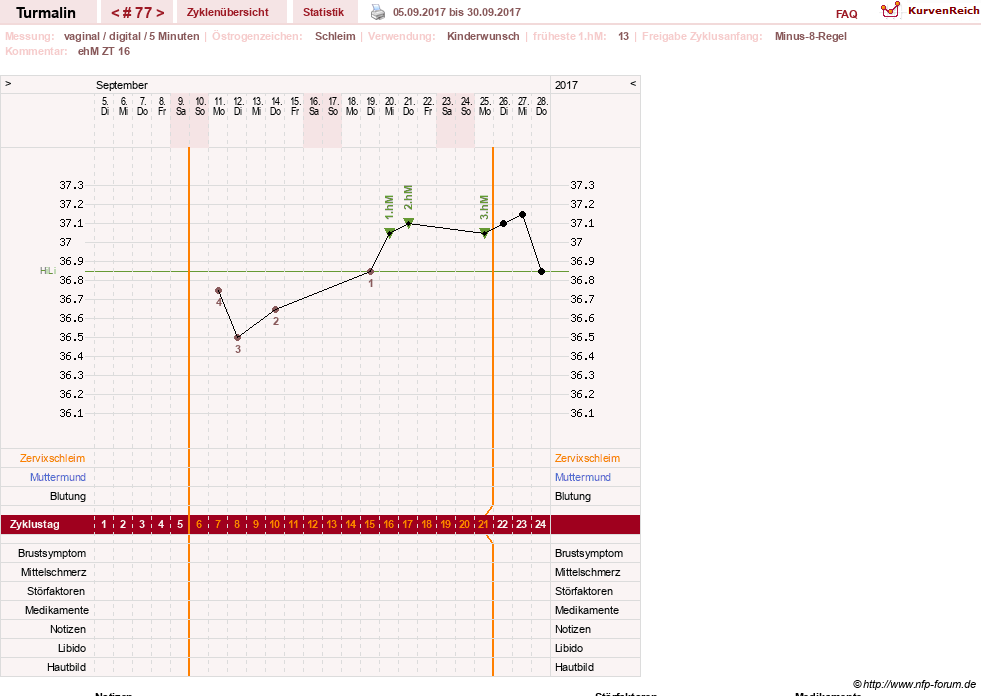Open the KurvenReich logo link
981x696 pixels.
click(930, 11)
